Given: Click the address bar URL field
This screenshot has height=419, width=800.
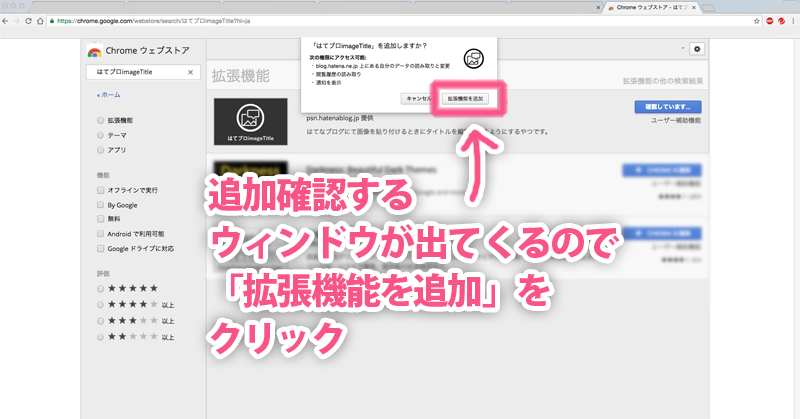Looking at the screenshot, I should click(x=398, y=21).
